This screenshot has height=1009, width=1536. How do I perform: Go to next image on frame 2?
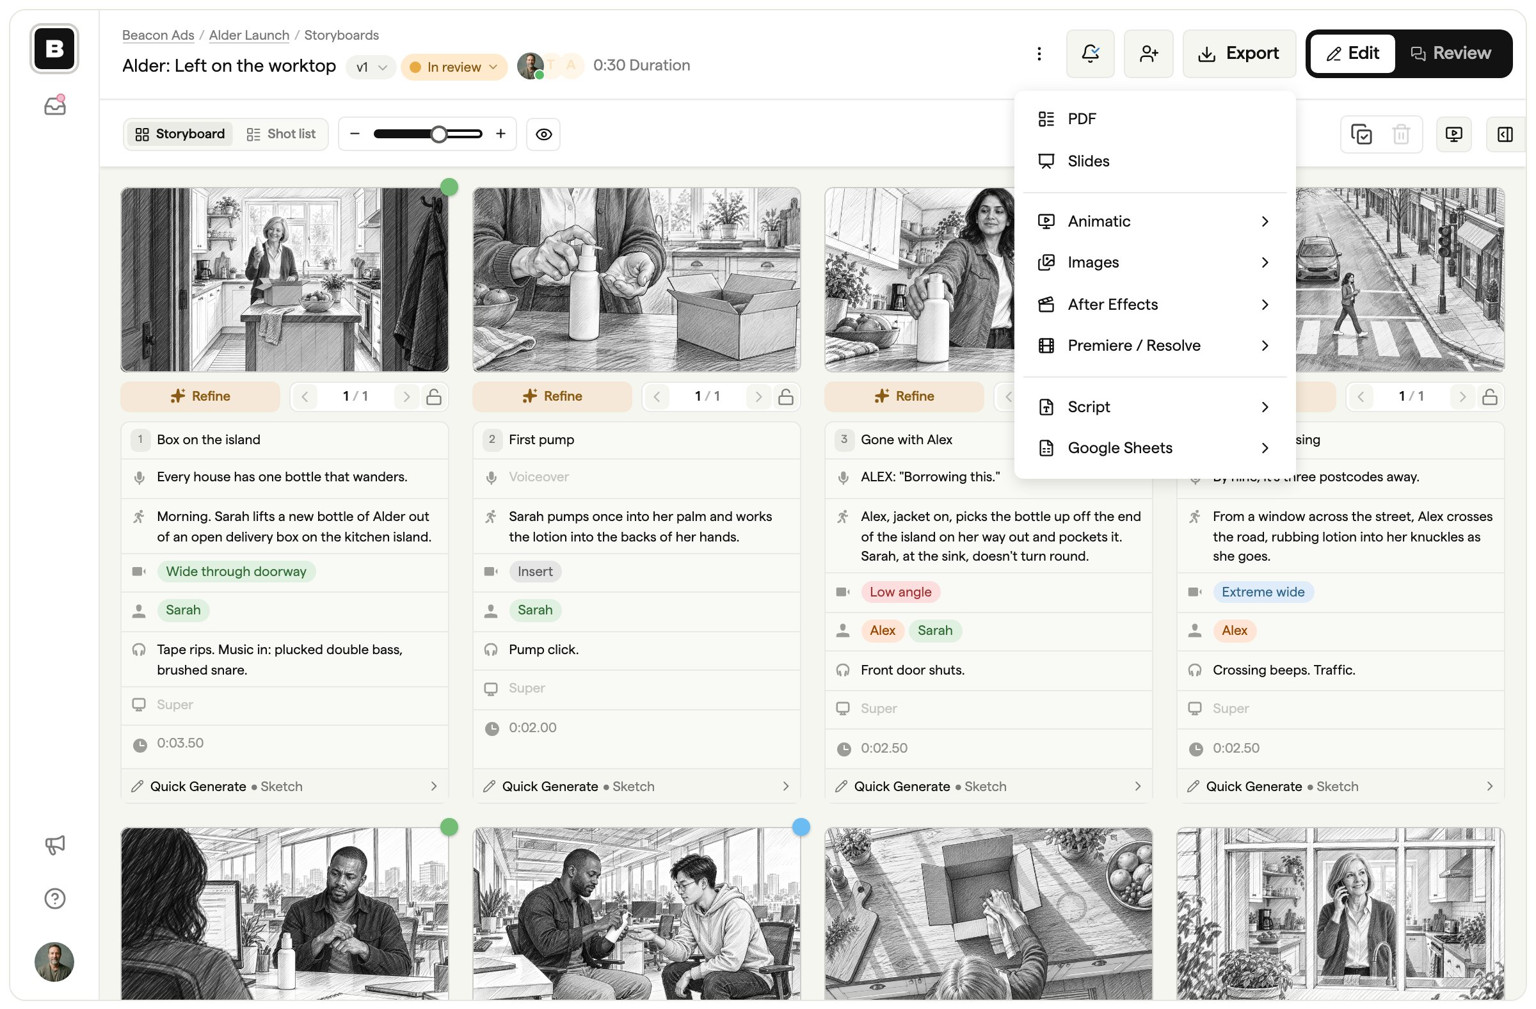tap(758, 397)
